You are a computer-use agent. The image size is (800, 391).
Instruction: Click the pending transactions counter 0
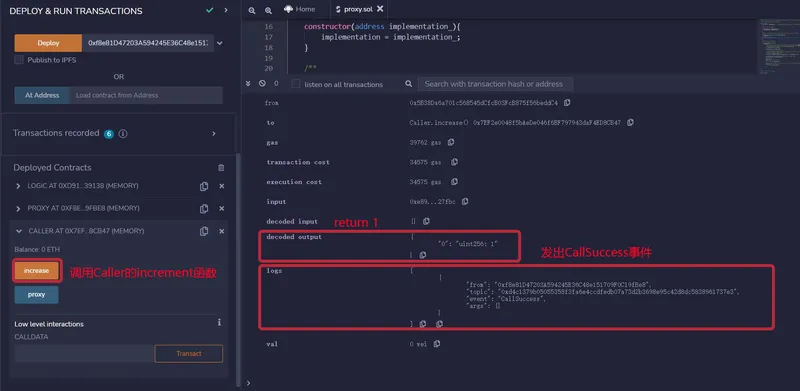(x=276, y=84)
